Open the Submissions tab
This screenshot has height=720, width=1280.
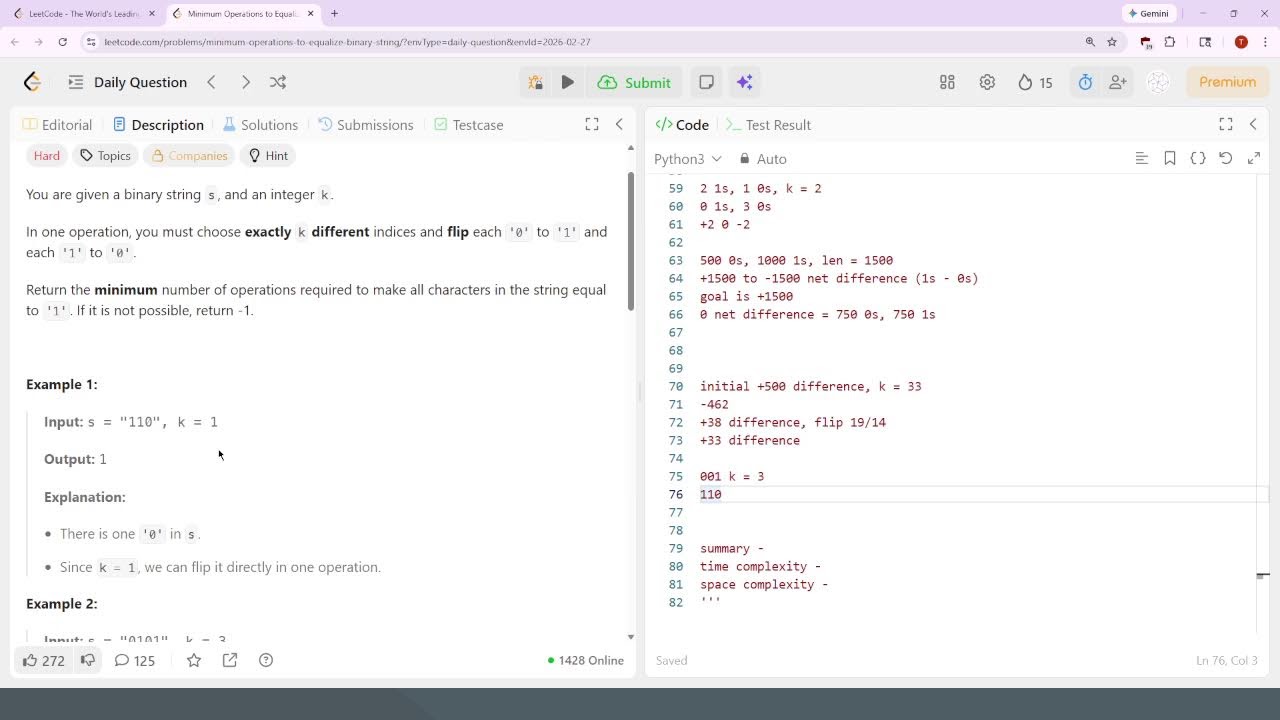(366, 125)
